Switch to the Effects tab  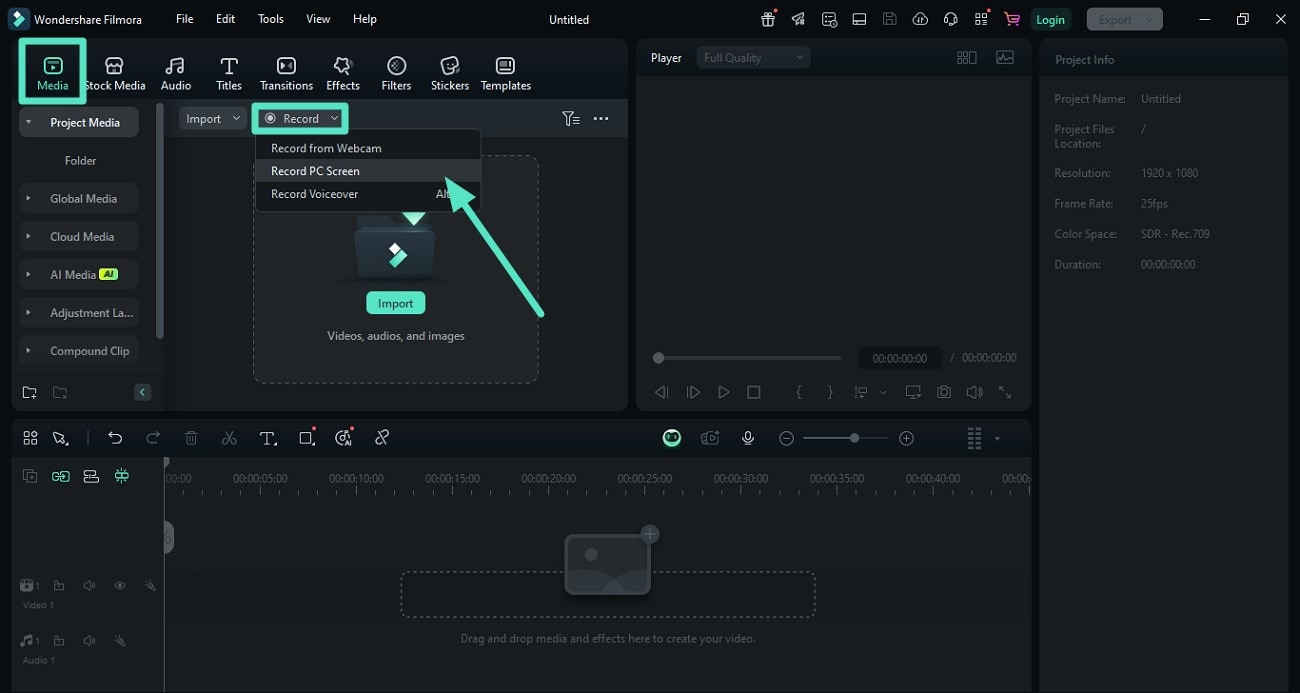[343, 73]
